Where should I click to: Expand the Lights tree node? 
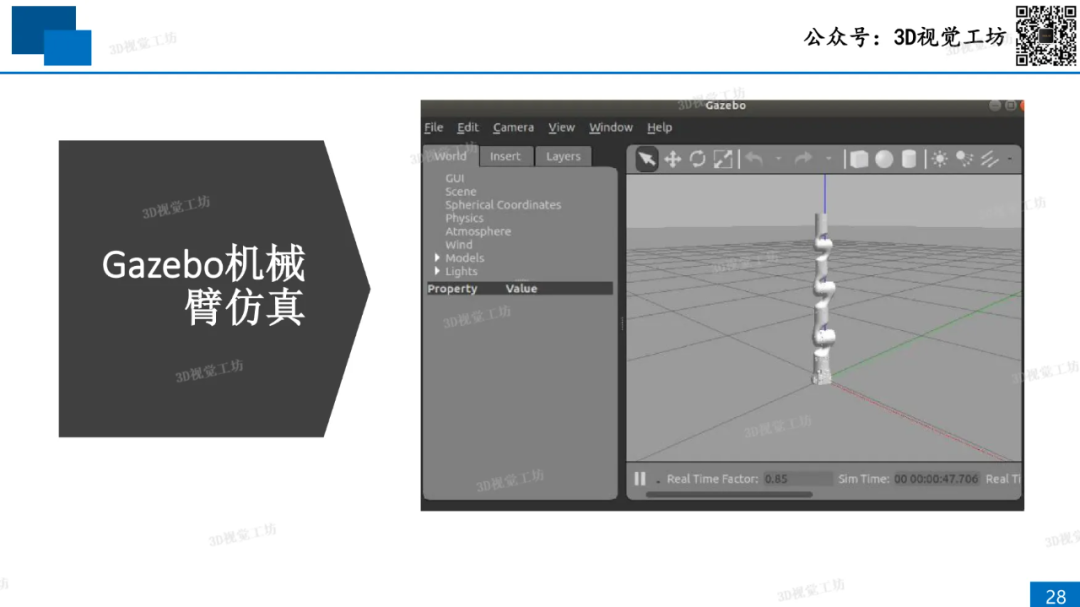point(437,271)
